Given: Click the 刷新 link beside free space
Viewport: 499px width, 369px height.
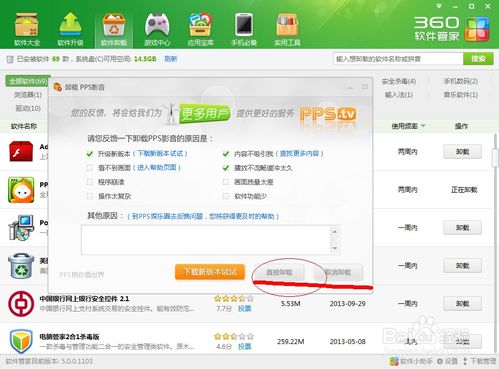Looking at the screenshot, I should point(171,59).
